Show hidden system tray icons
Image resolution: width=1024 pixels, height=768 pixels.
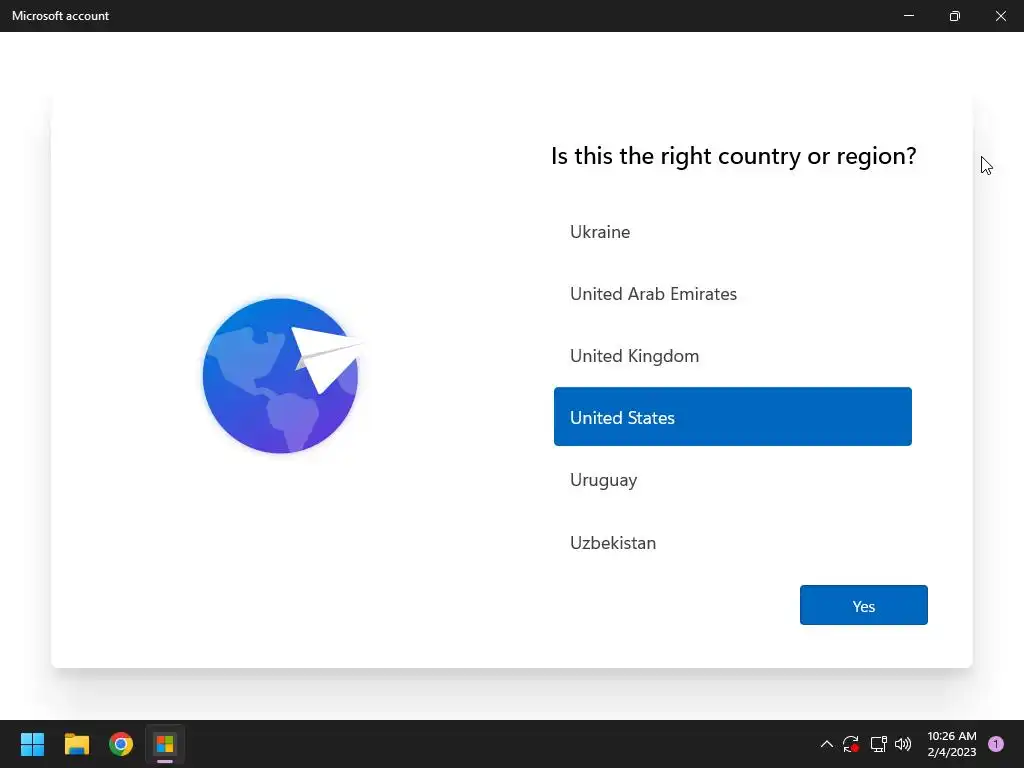point(827,744)
